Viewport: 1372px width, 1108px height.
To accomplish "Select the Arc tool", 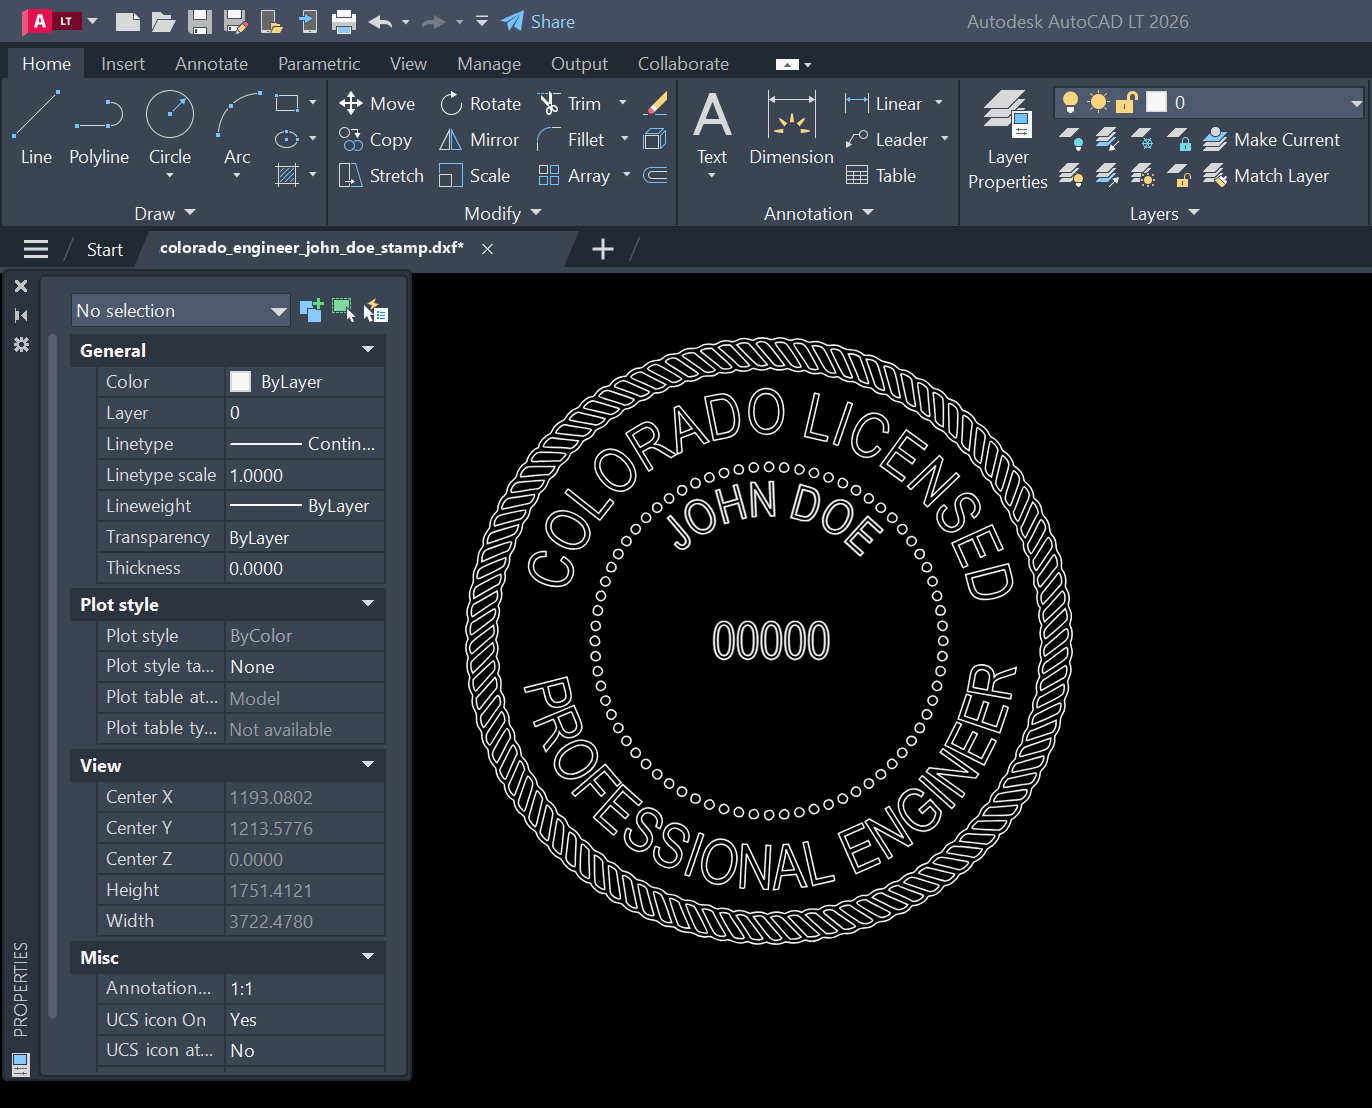I will click(x=237, y=128).
